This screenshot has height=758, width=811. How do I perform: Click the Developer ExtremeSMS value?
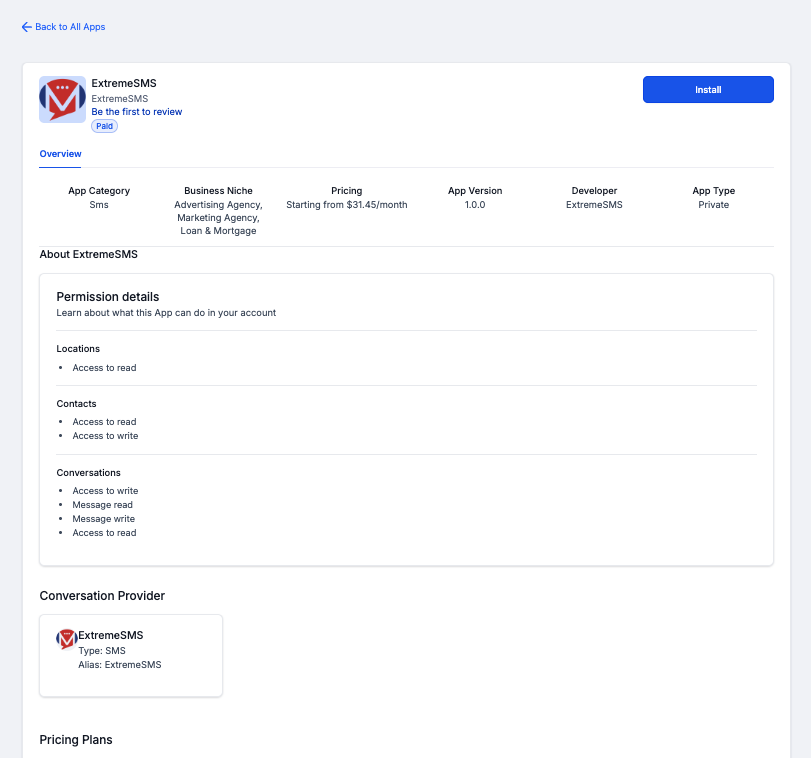click(594, 204)
